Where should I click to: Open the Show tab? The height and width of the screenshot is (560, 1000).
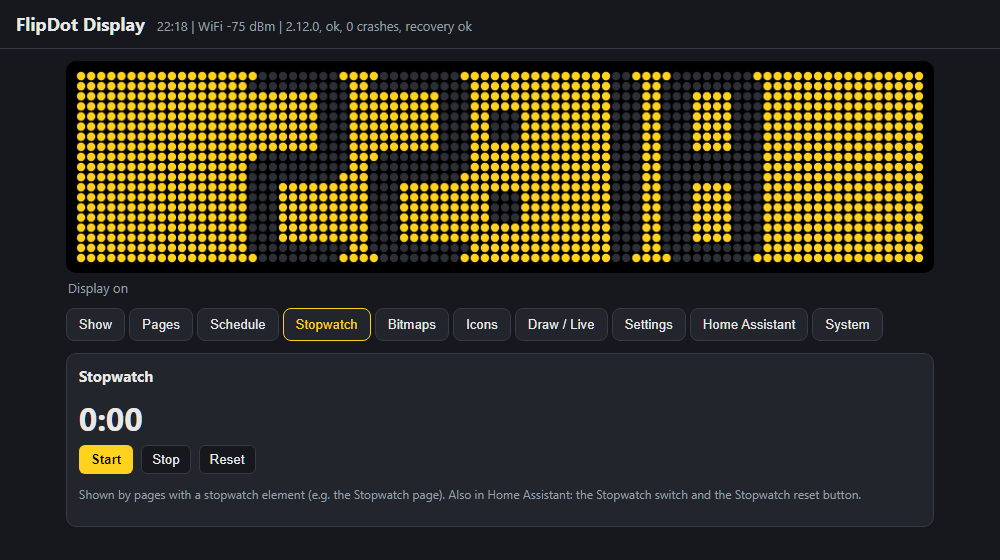(x=95, y=324)
